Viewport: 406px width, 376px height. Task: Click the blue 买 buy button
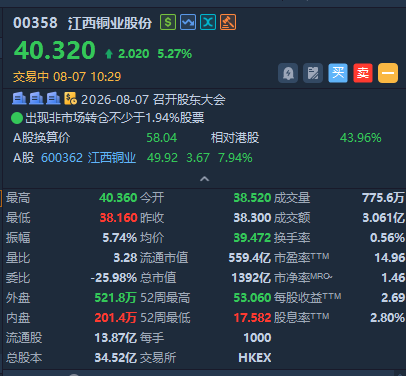(x=338, y=73)
